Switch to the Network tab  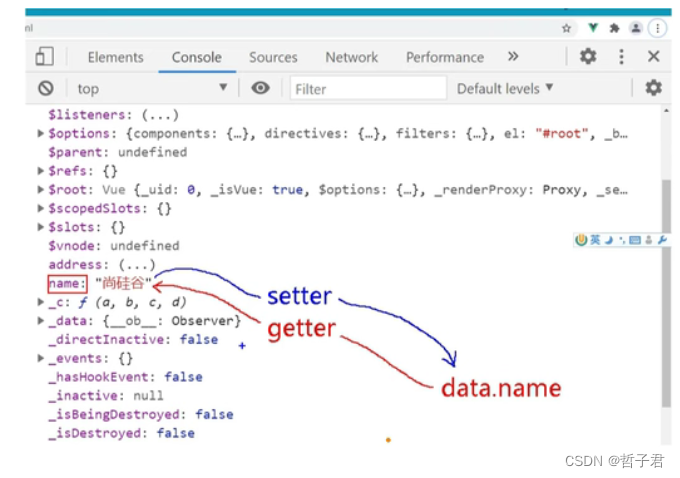click(352, 57)
